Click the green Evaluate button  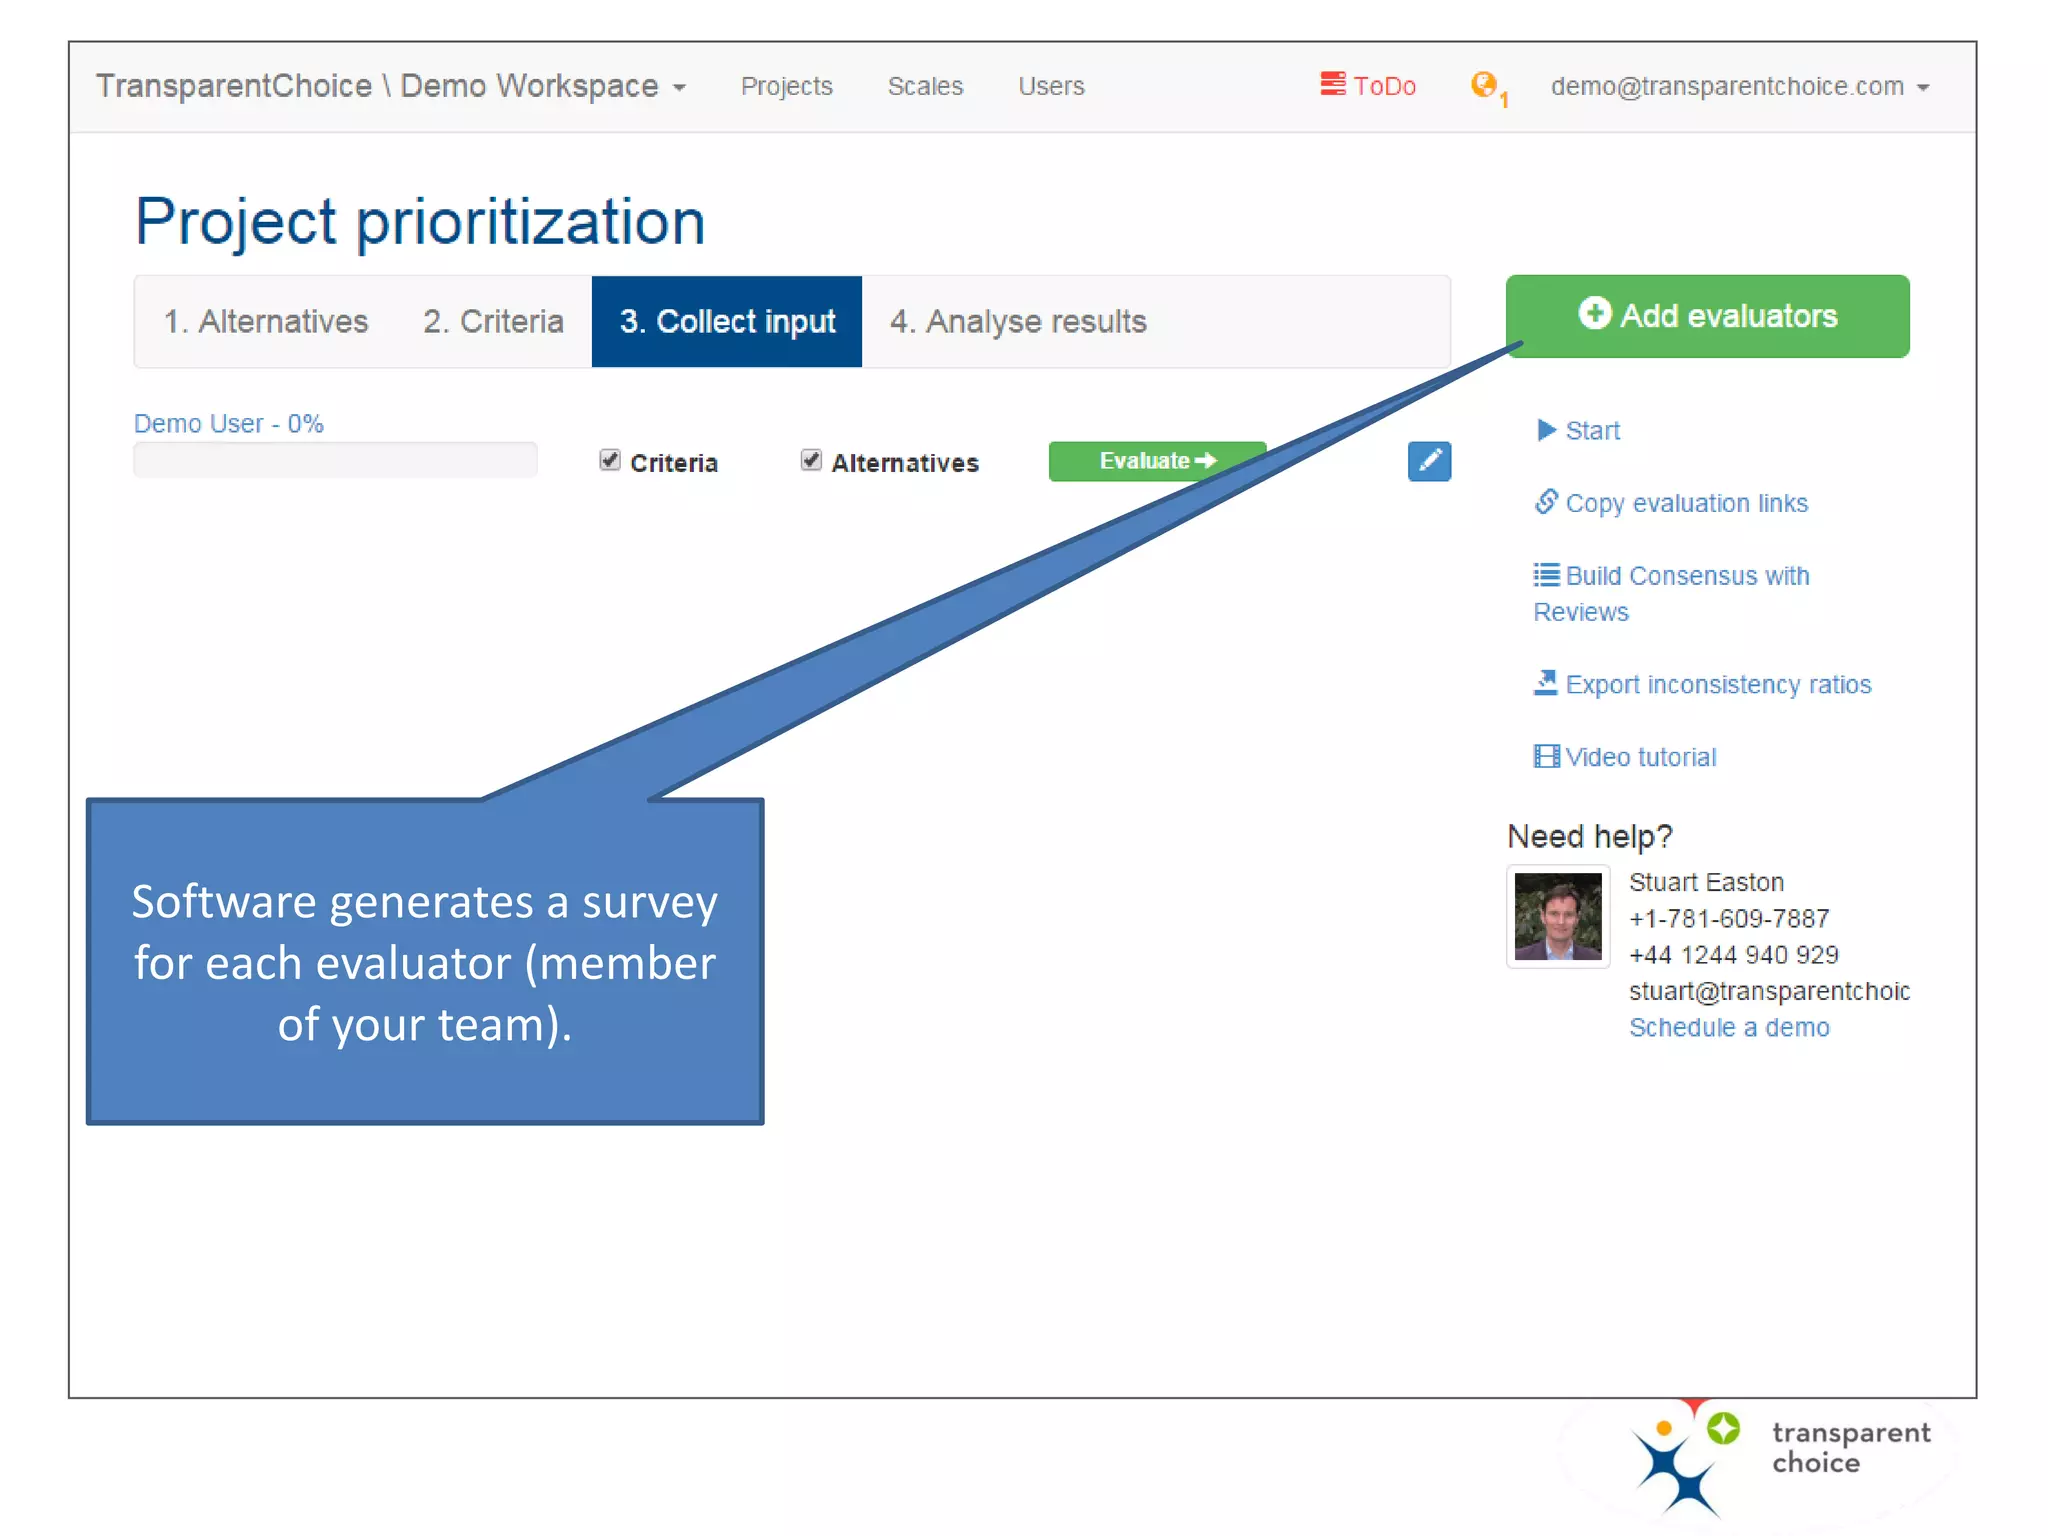coord(1157,461)
